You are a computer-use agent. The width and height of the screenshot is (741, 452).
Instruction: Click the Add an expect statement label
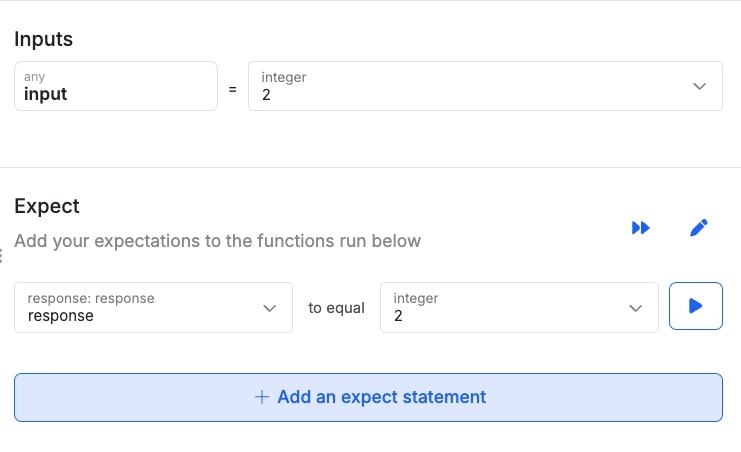[381, 397]
